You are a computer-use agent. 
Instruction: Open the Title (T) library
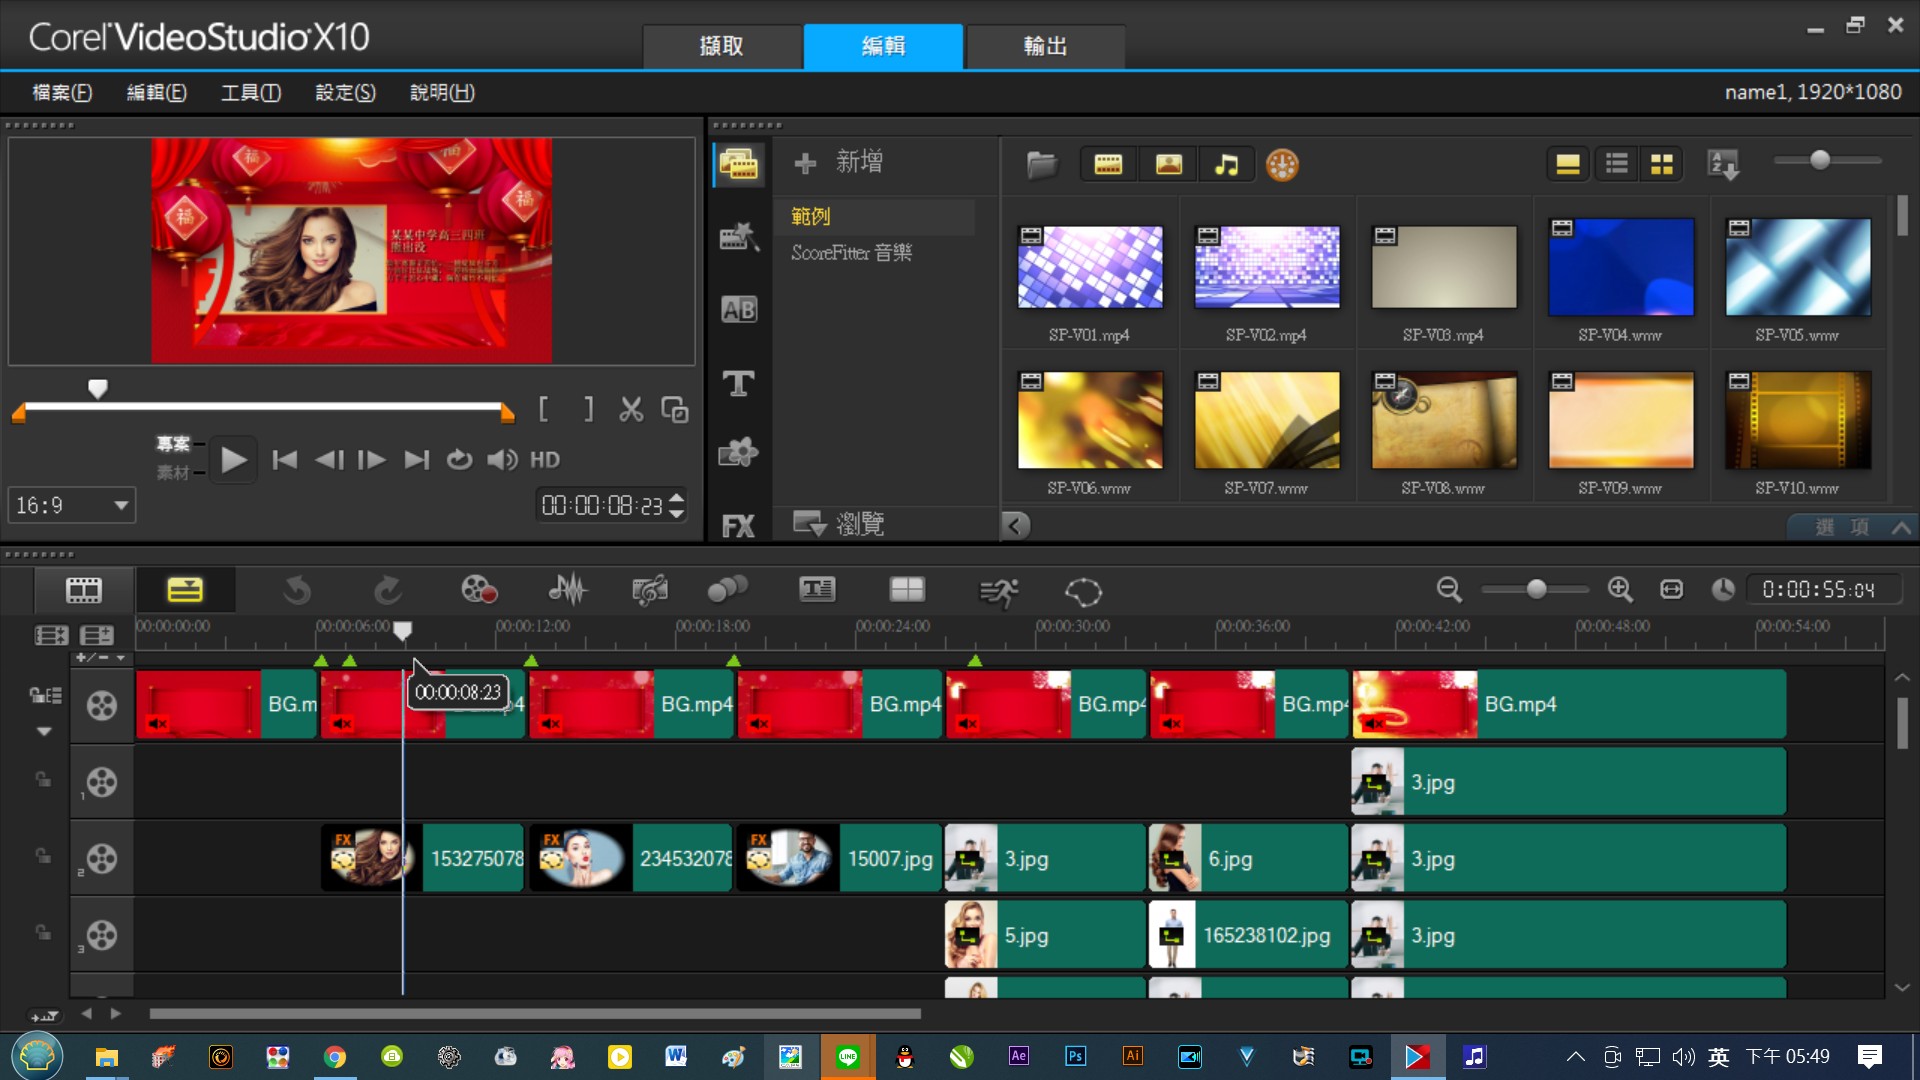(739, 383)
